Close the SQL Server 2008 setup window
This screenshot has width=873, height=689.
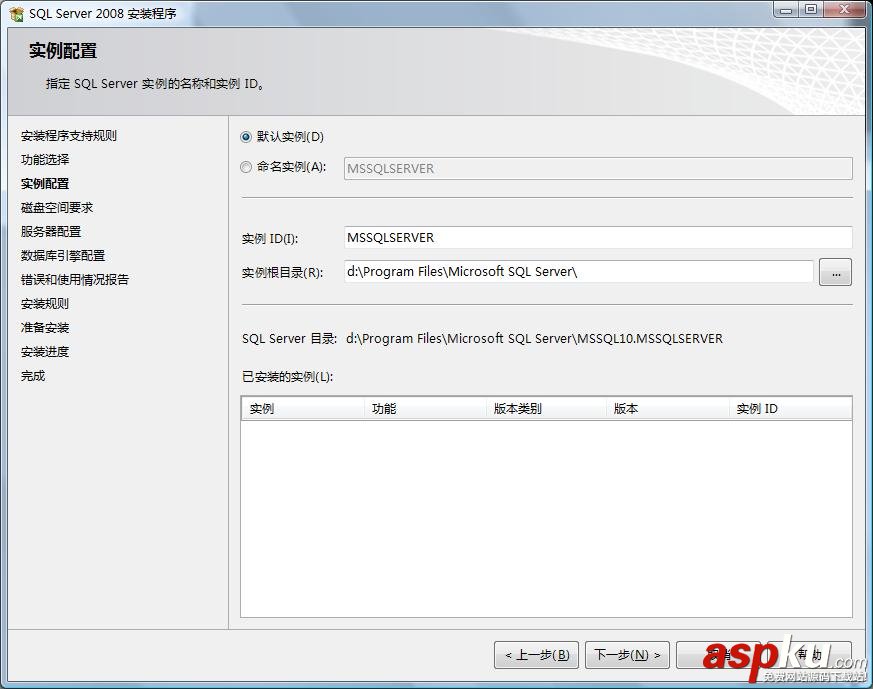point(844,9)
